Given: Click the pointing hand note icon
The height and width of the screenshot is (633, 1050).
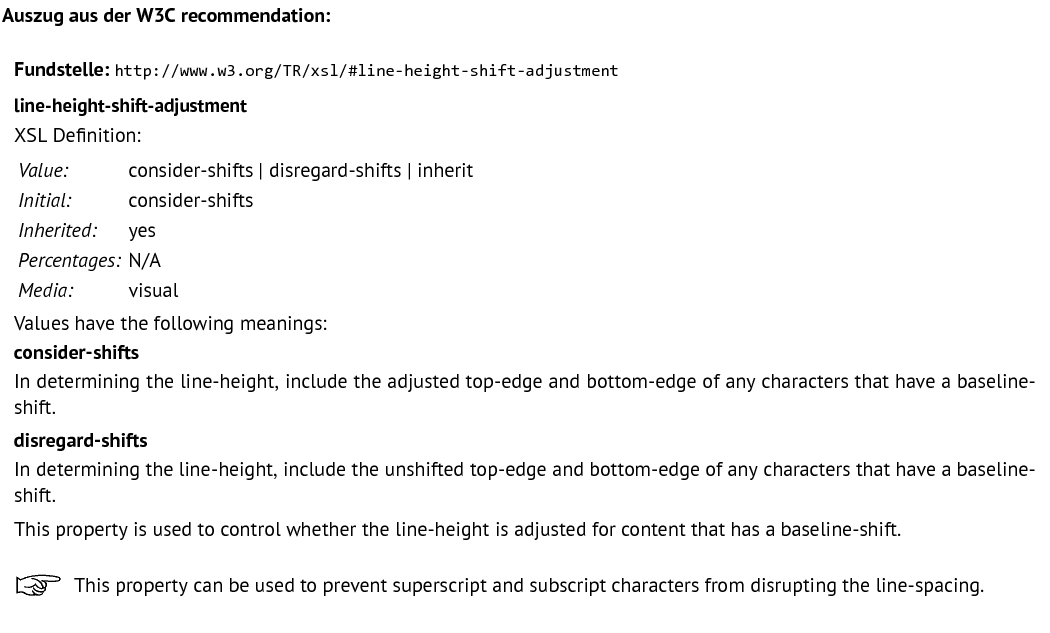Looking at the screenshot, I should click(38, 585).
